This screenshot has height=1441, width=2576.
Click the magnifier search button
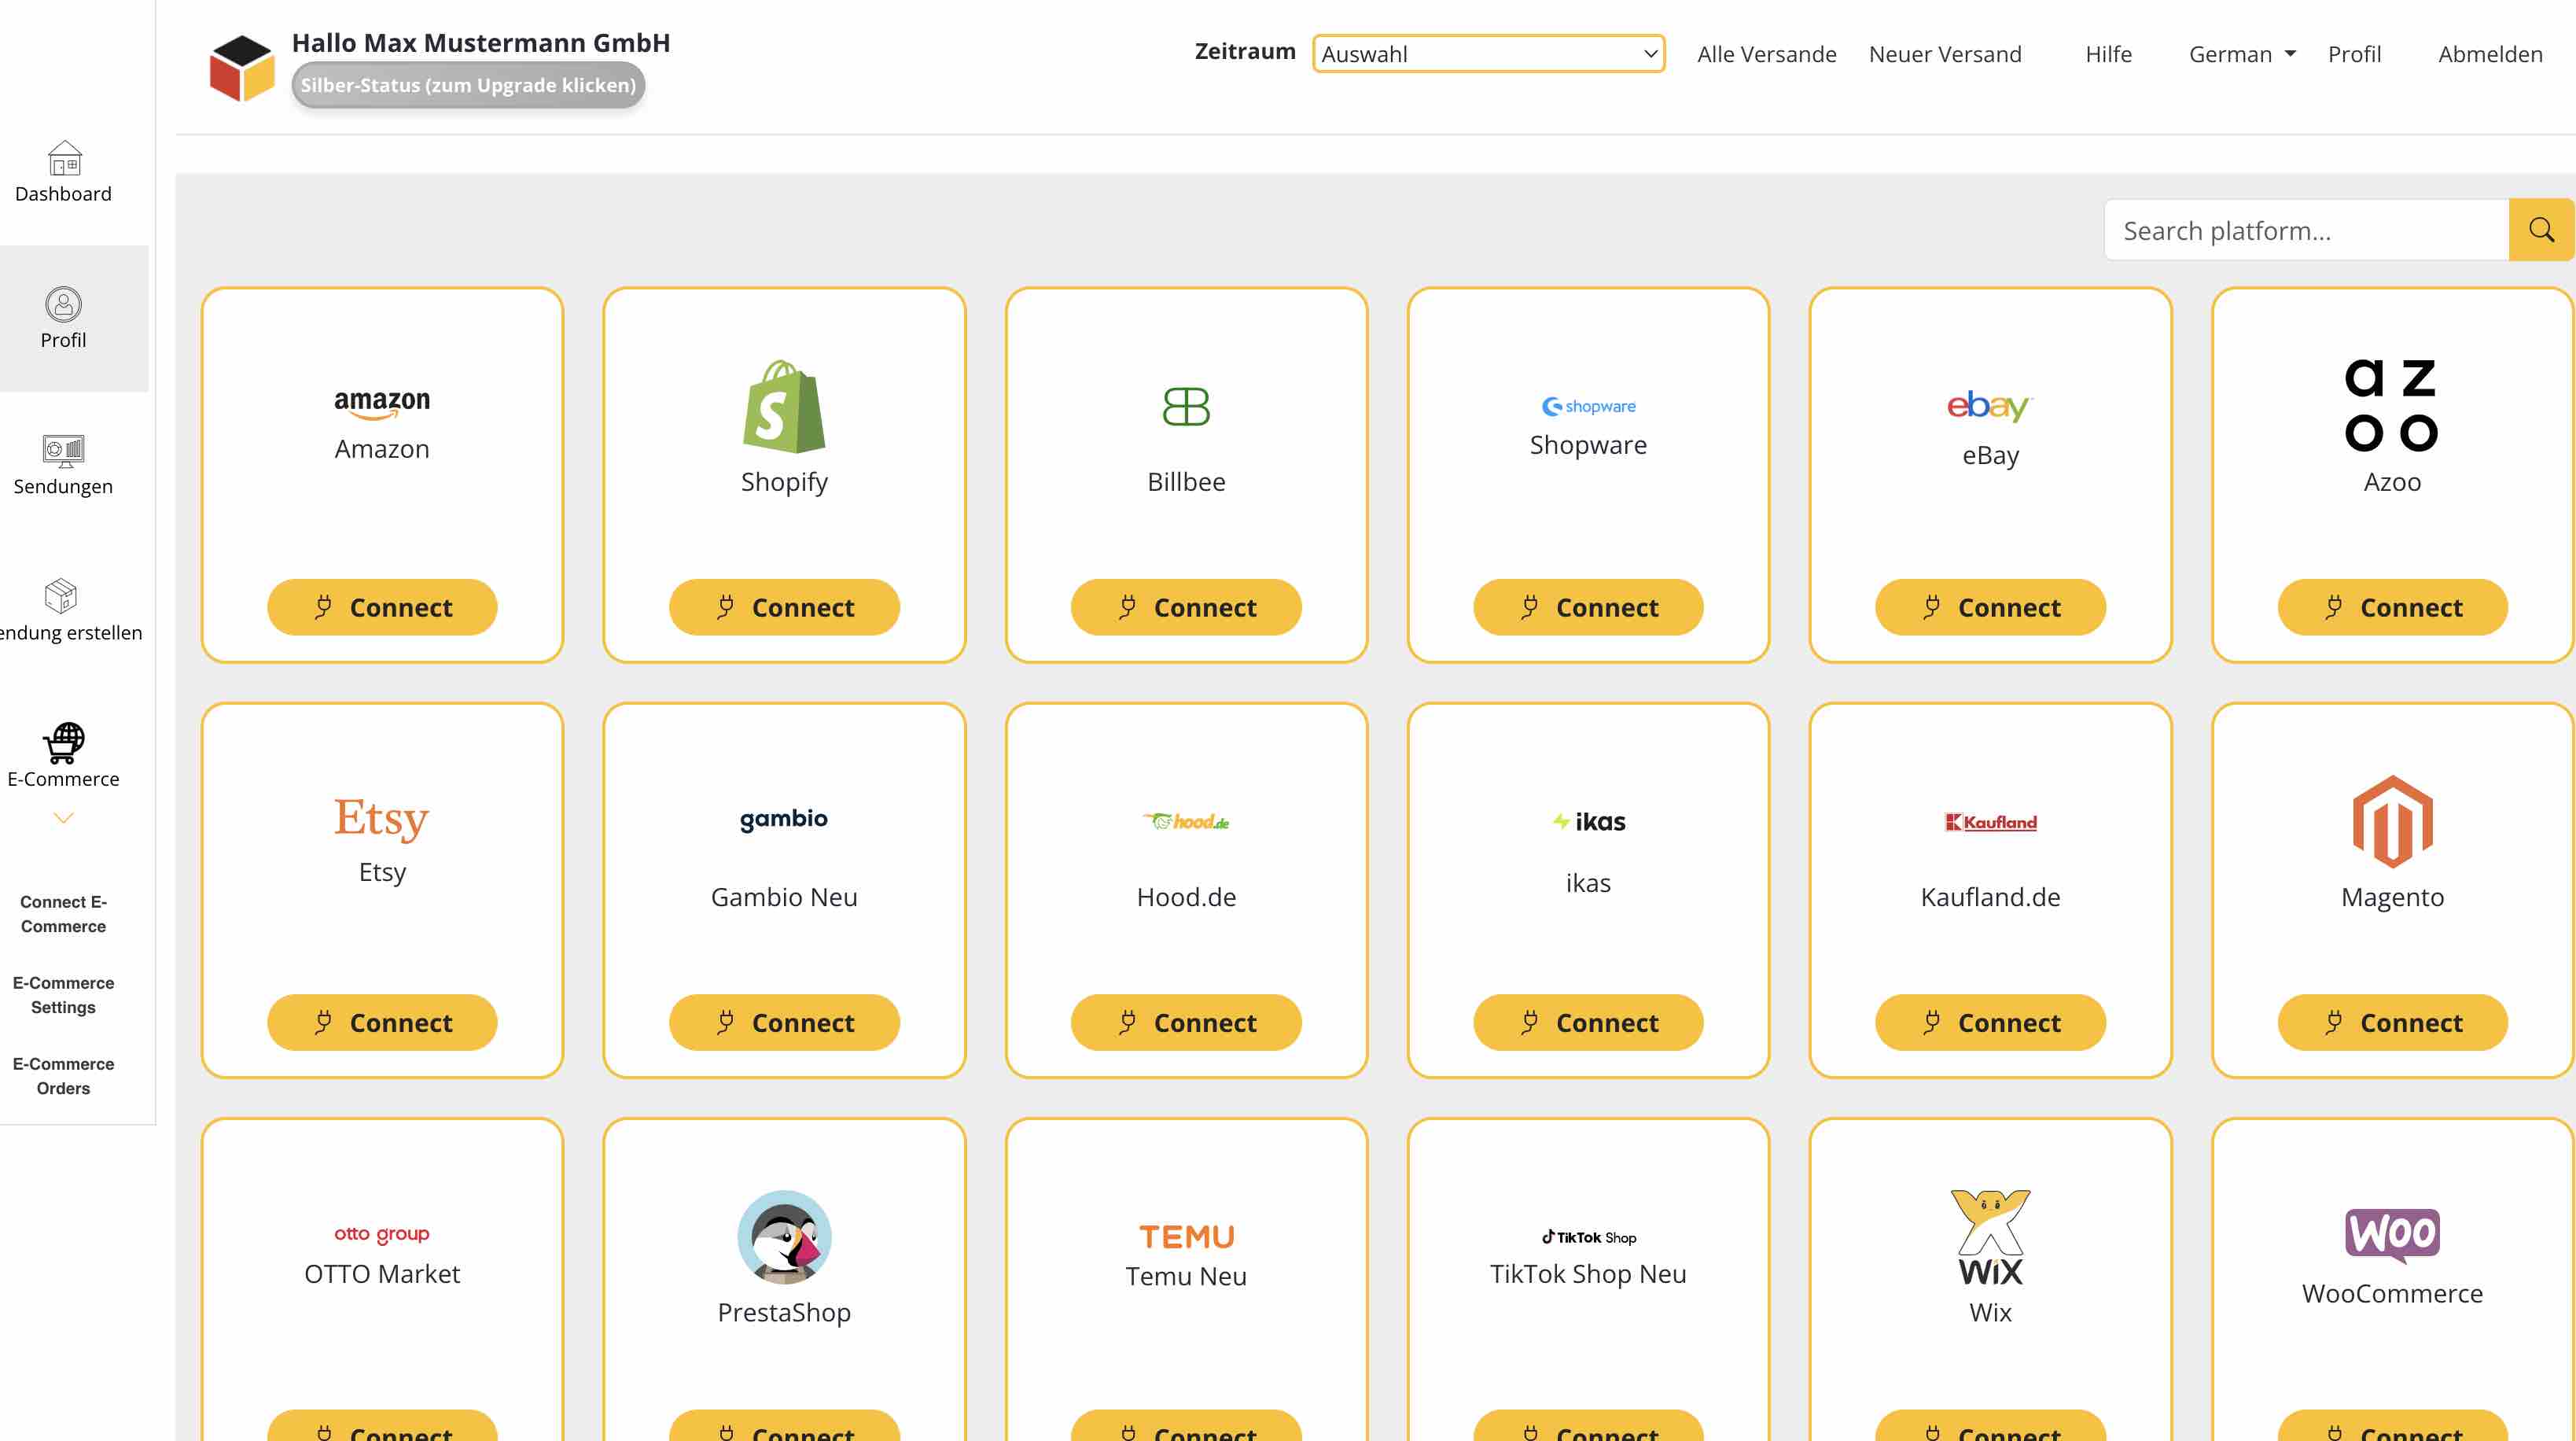click(2541, 230)
